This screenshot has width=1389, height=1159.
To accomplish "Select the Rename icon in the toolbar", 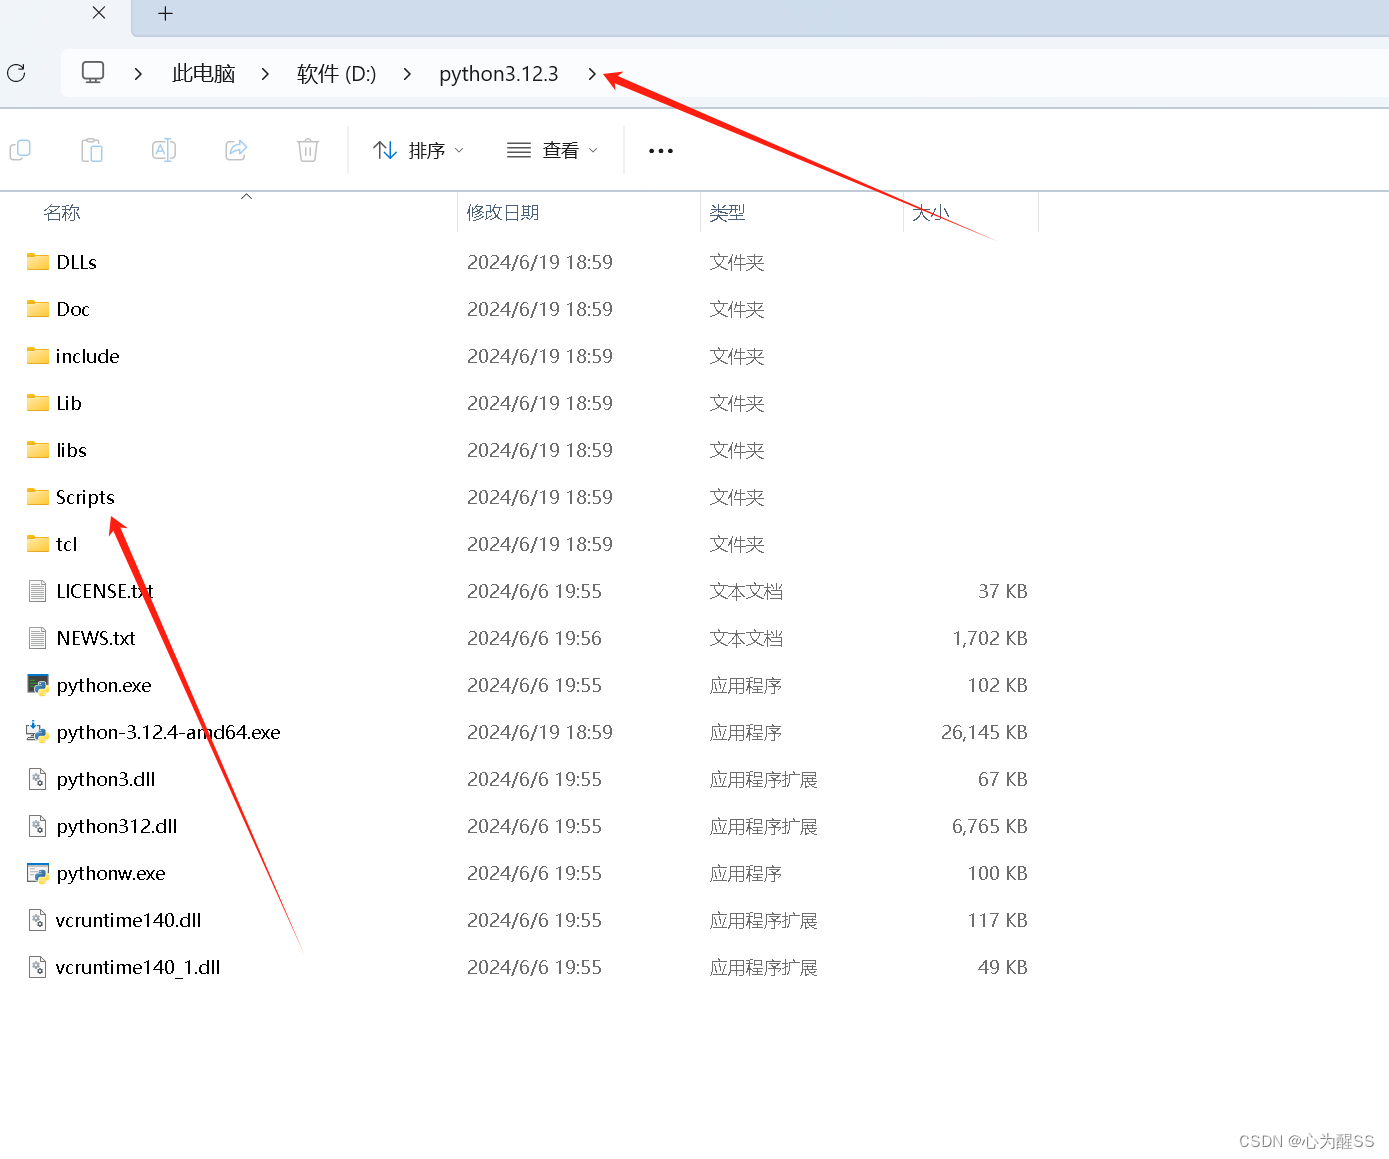I will coord(164,150).
